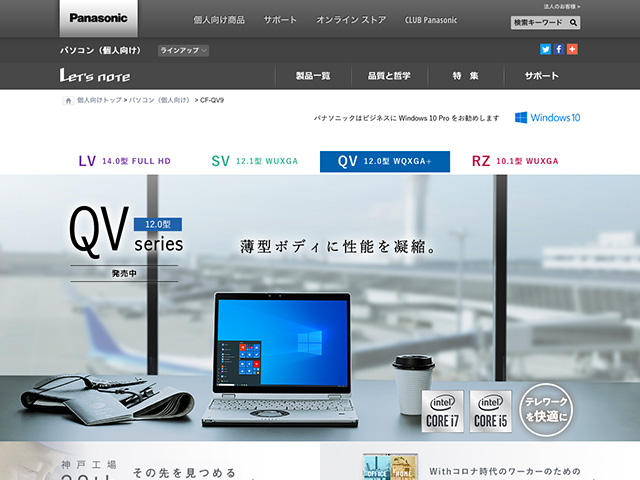Click the Intel Core i7 badge
640x480 pixels.
(x=442, y=411)
